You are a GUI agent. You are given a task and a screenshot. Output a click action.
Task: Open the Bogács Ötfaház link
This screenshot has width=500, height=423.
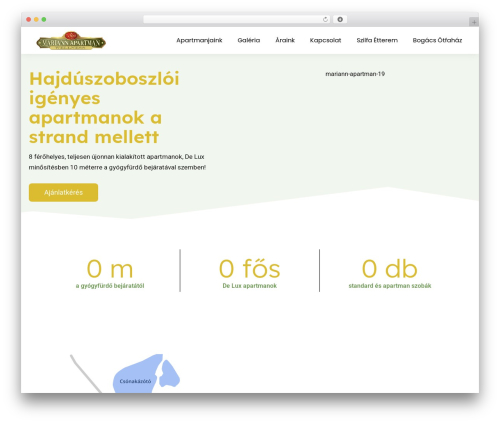pyautogui.click(x=437, y=40)
